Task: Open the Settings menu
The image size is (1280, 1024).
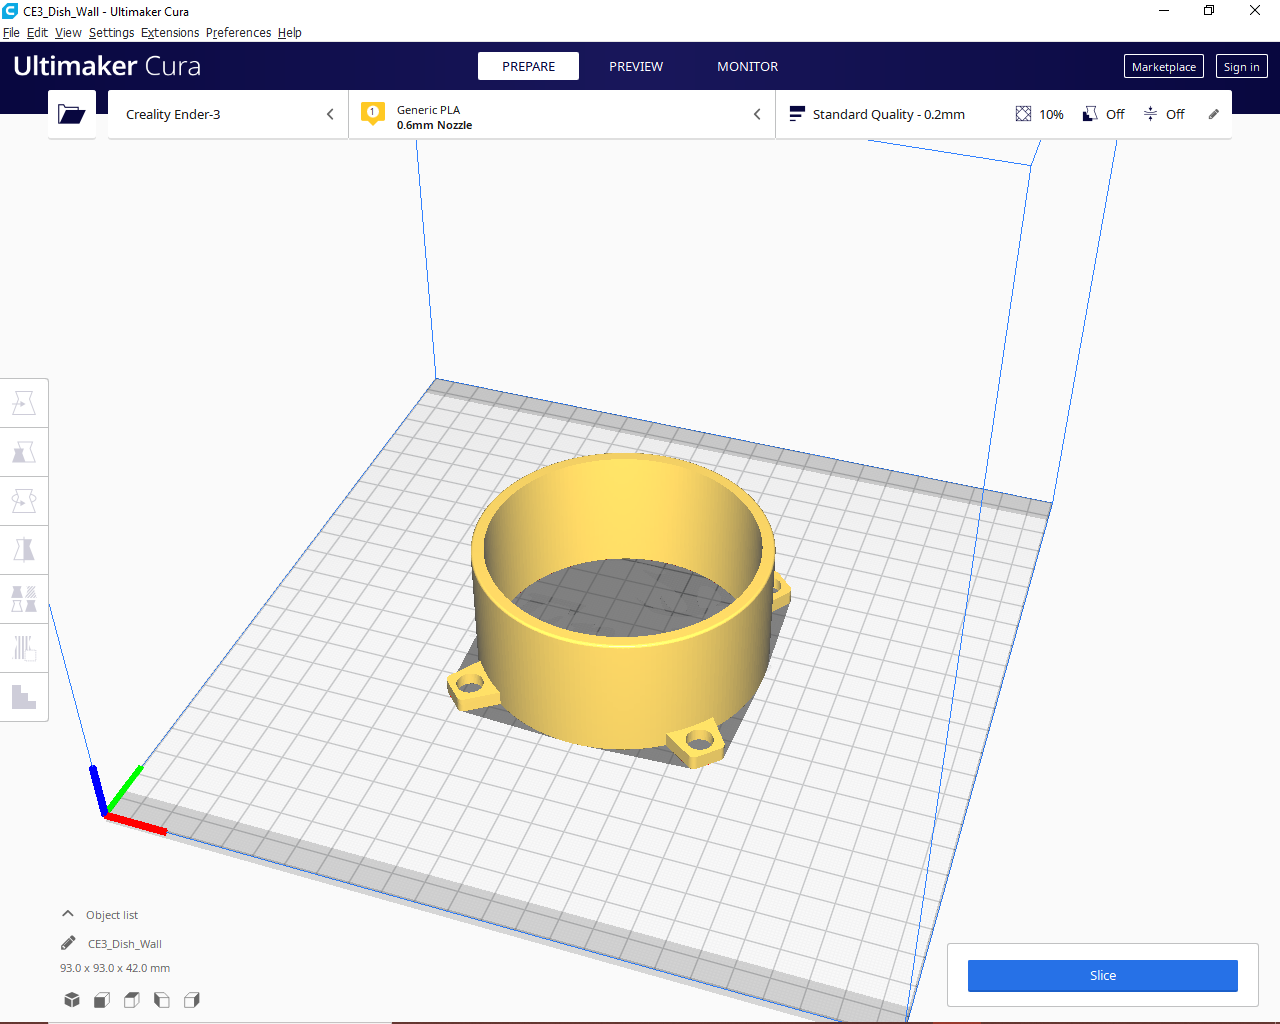Action: 111,33
